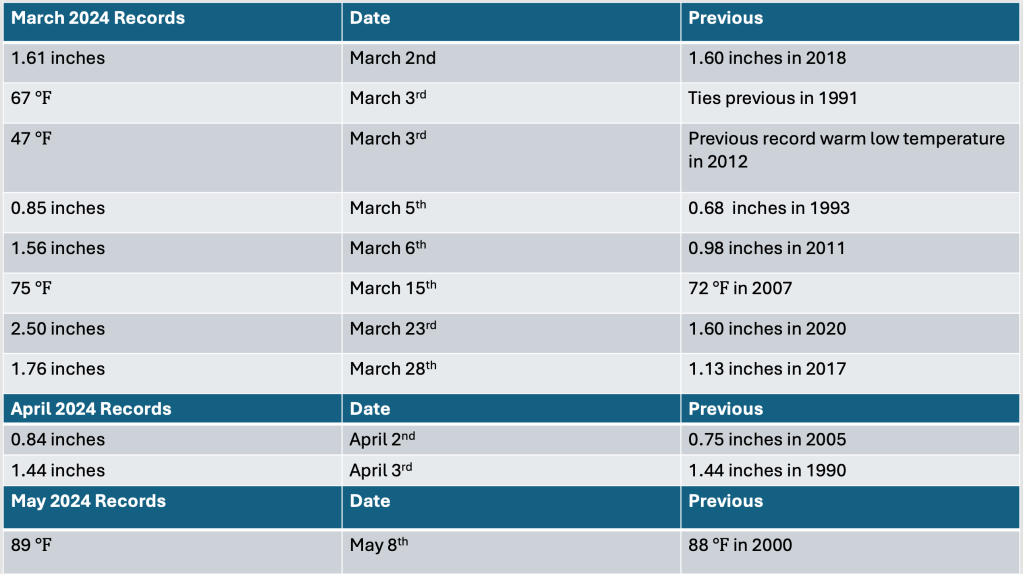Click the "March 6th" date cell
The image size is (1023, 574).
[x=388, y=248]
